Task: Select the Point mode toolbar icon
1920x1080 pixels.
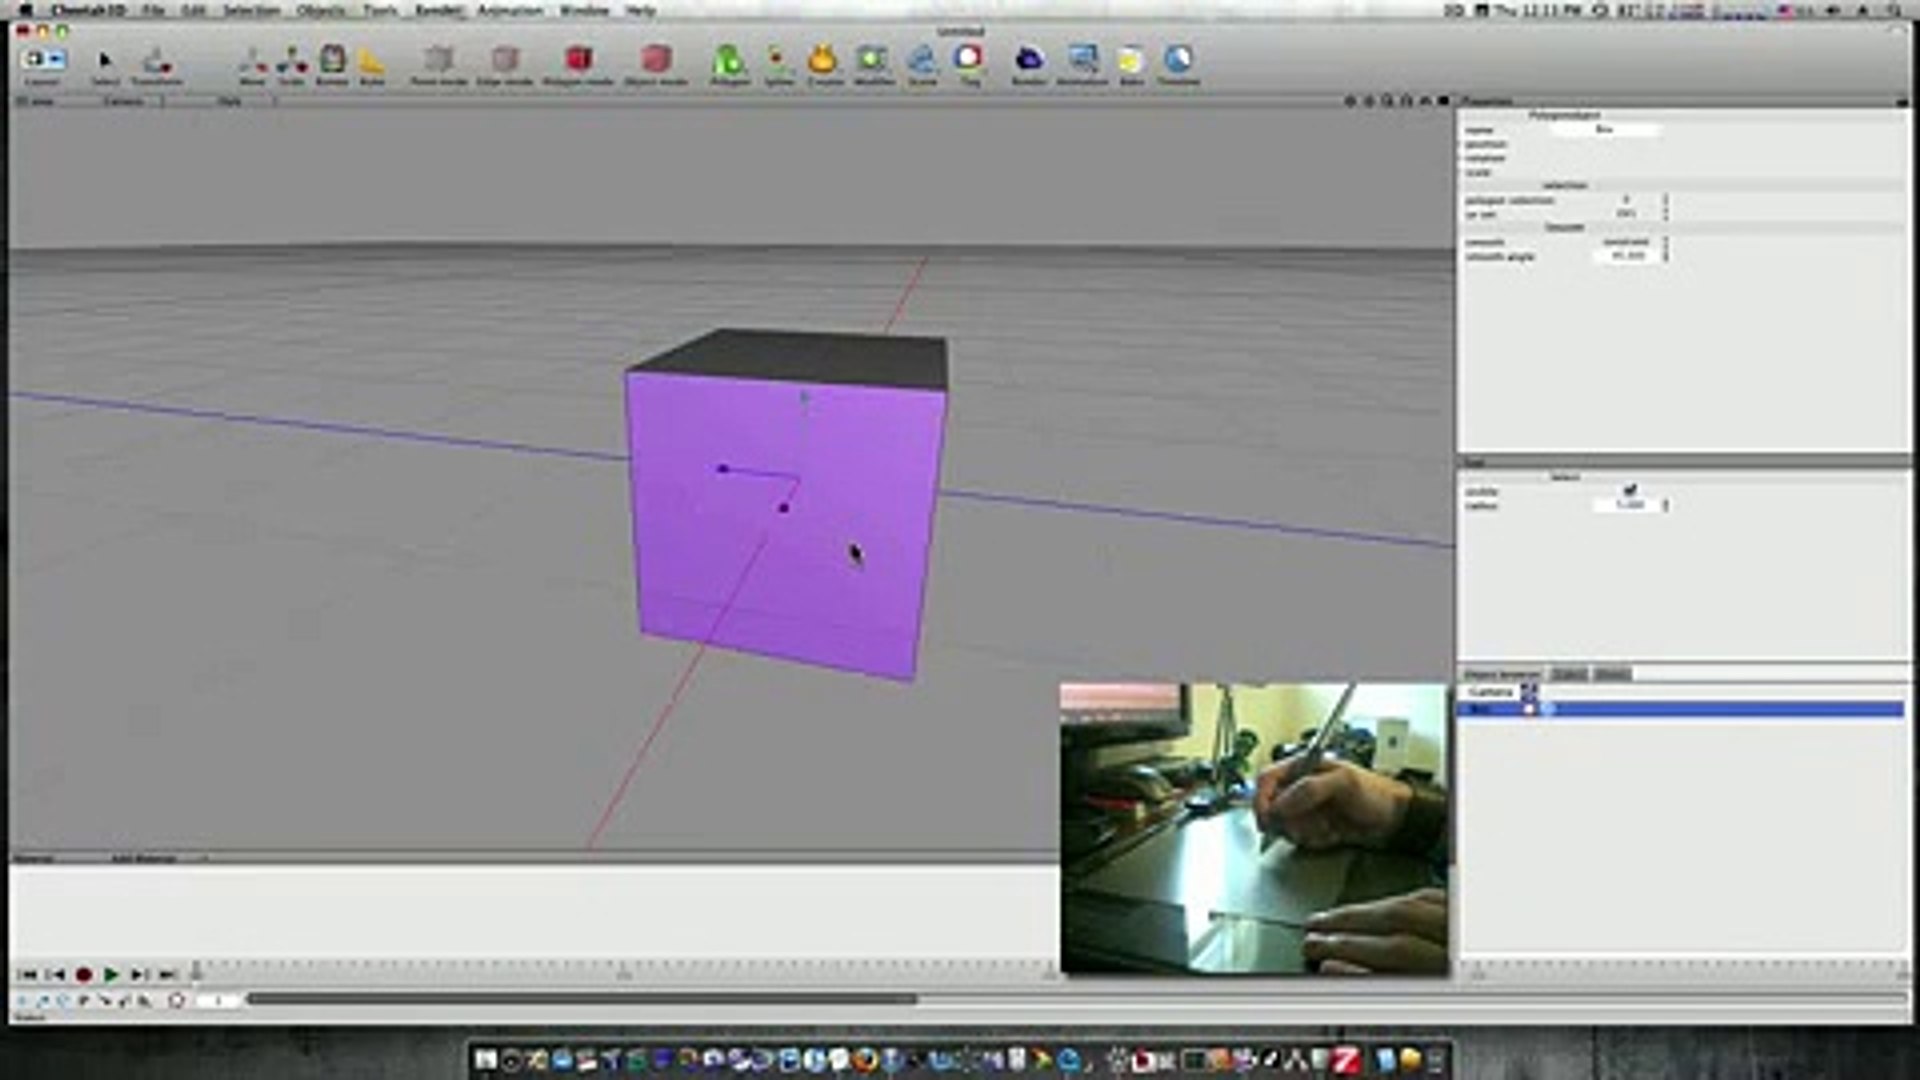Action: (x=438, y=60)
